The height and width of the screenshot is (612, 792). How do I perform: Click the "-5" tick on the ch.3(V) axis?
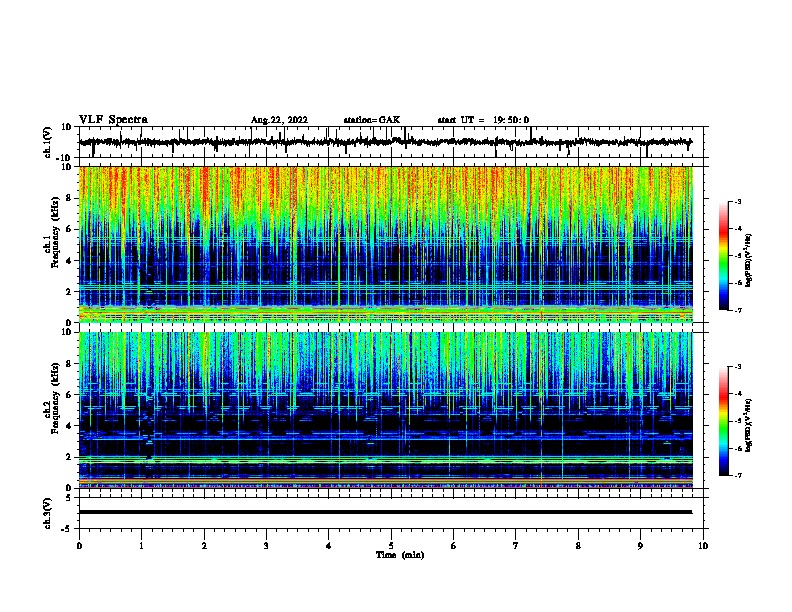tap(68, 529)
